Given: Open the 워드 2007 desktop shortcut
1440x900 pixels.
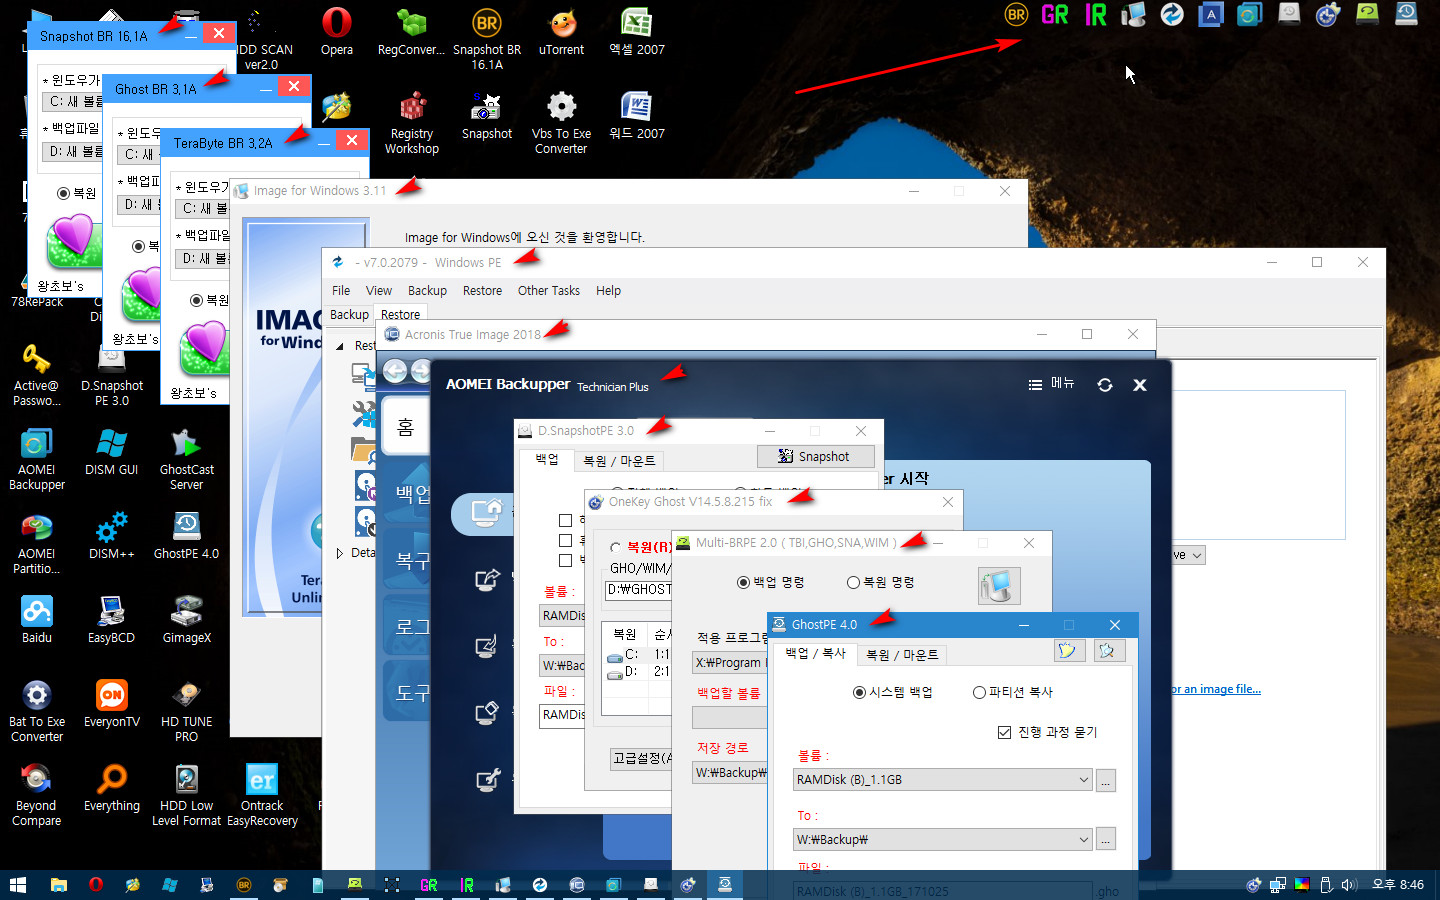Looking at the screenshot, I should 637,115.
